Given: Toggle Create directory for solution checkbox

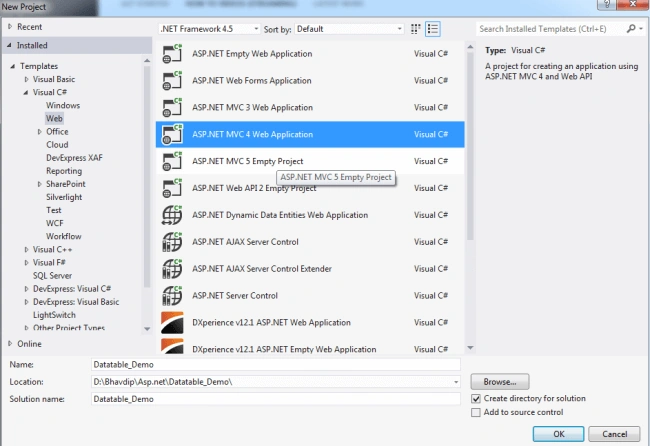Looking at the screenshot, I should 476,399.
